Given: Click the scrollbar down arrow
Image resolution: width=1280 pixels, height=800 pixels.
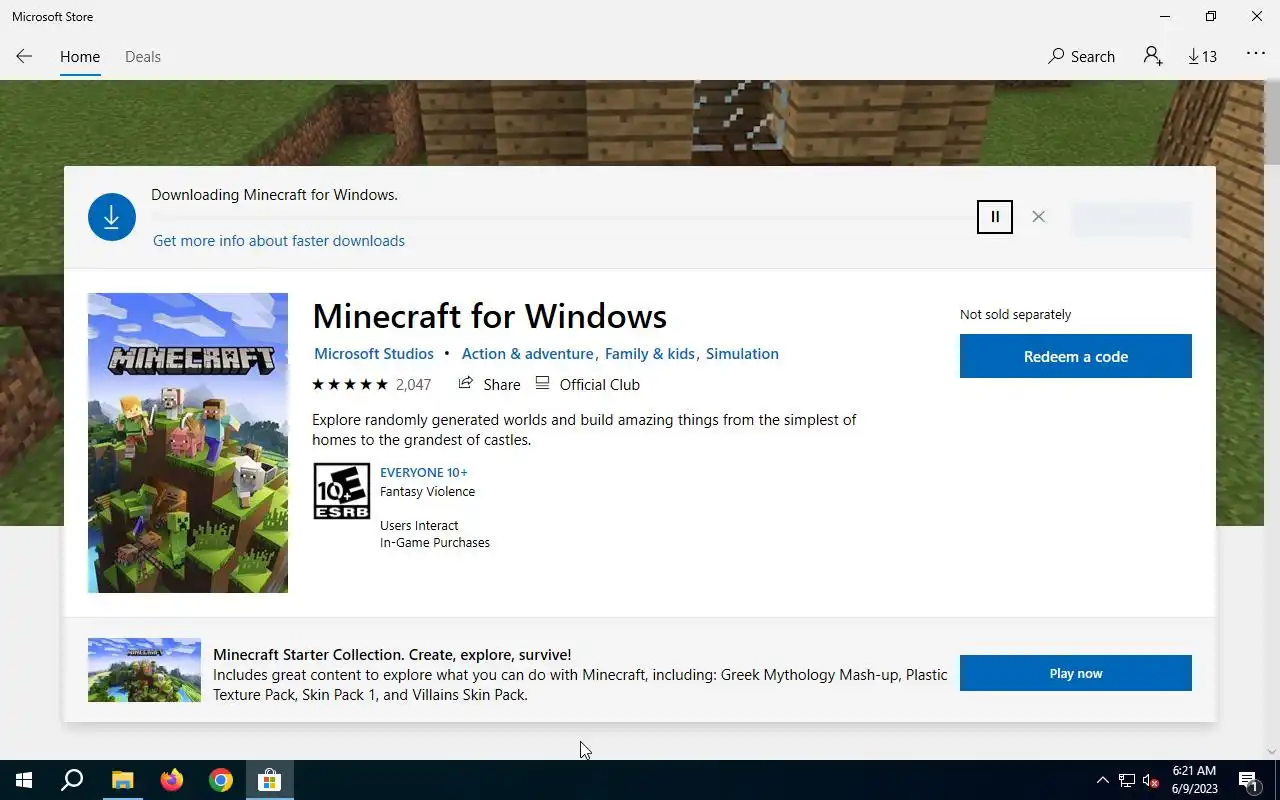Looking at the screenshot, I should [x=1272, y=752].
